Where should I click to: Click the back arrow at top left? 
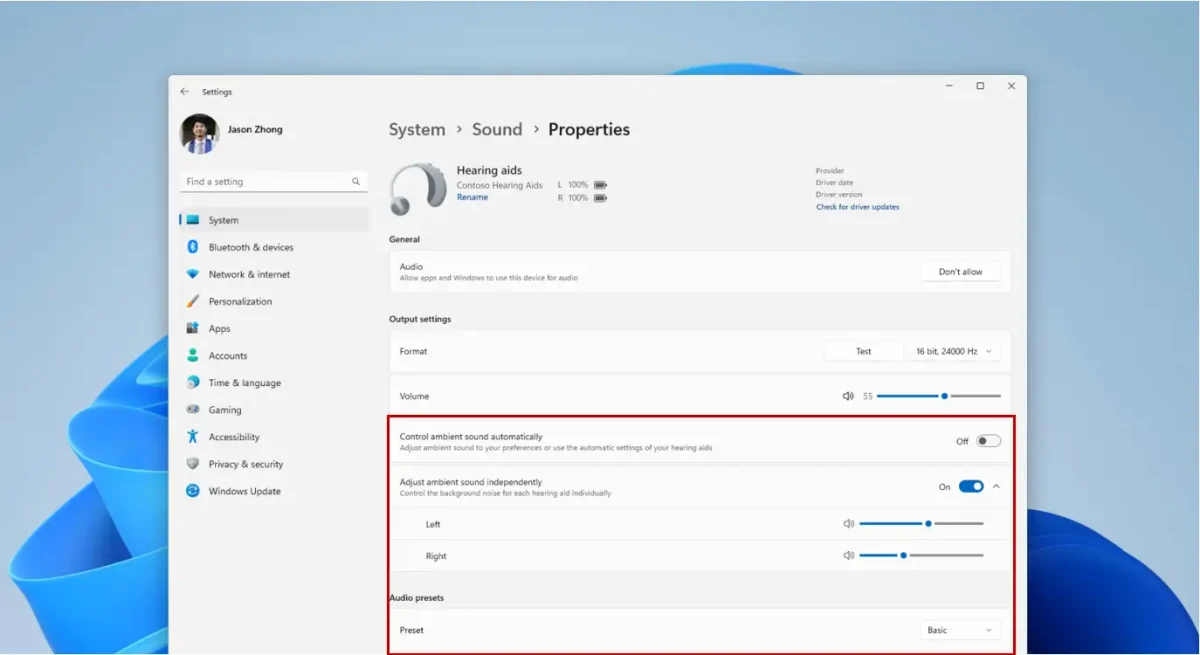coord(183,90)
